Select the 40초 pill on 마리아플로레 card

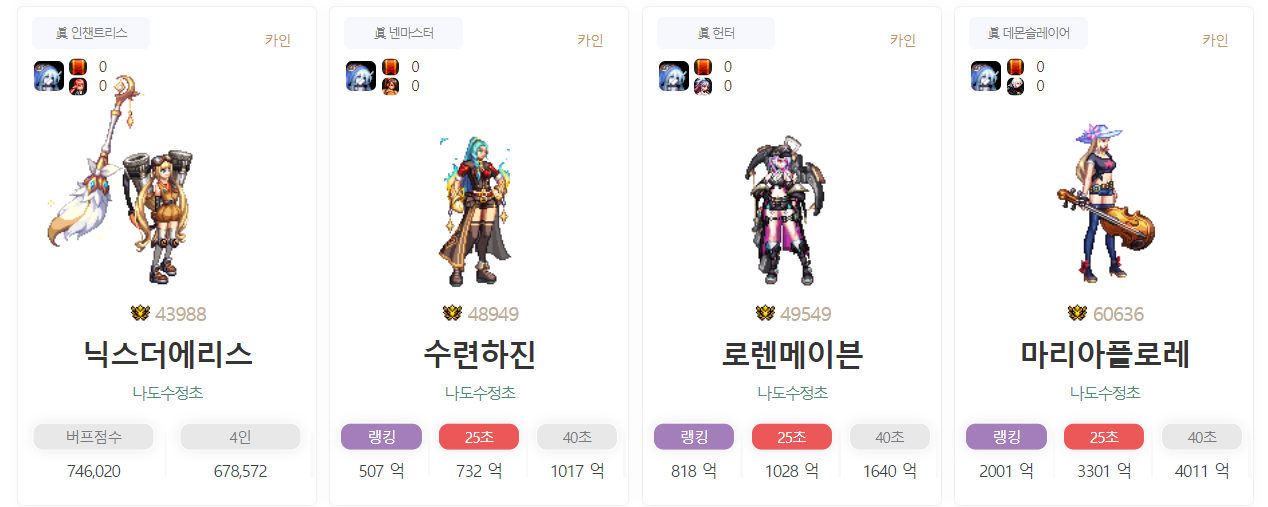coord(1202,437)
